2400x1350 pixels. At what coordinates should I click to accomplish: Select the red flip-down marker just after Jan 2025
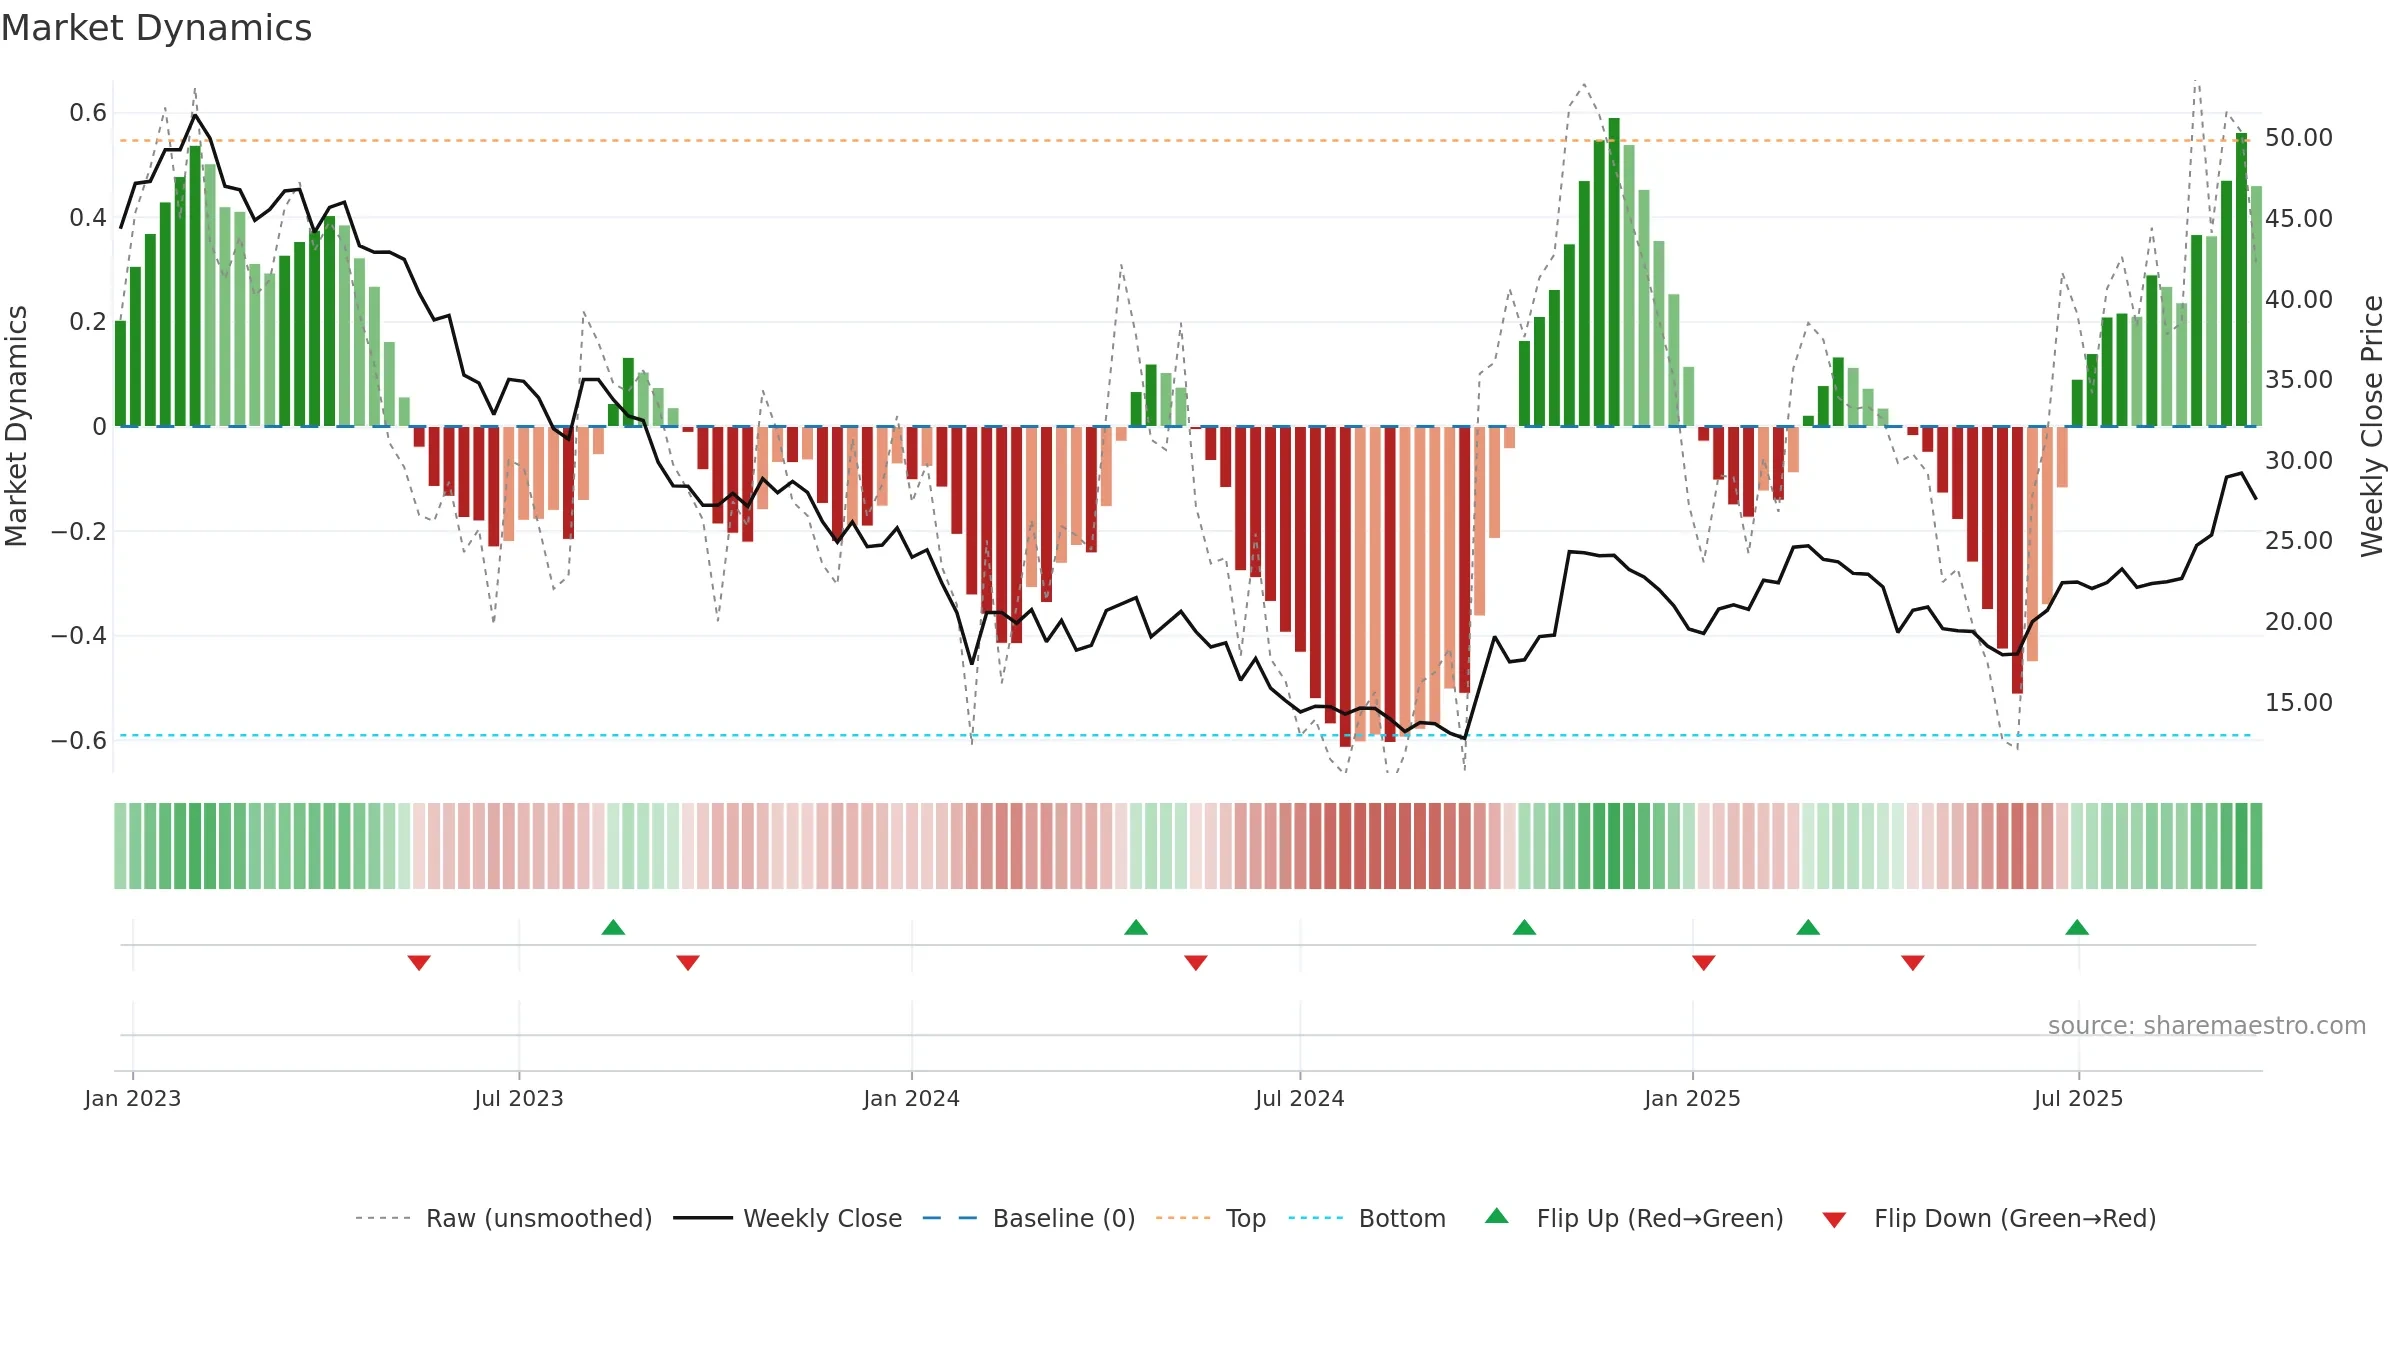(1704, 962)
